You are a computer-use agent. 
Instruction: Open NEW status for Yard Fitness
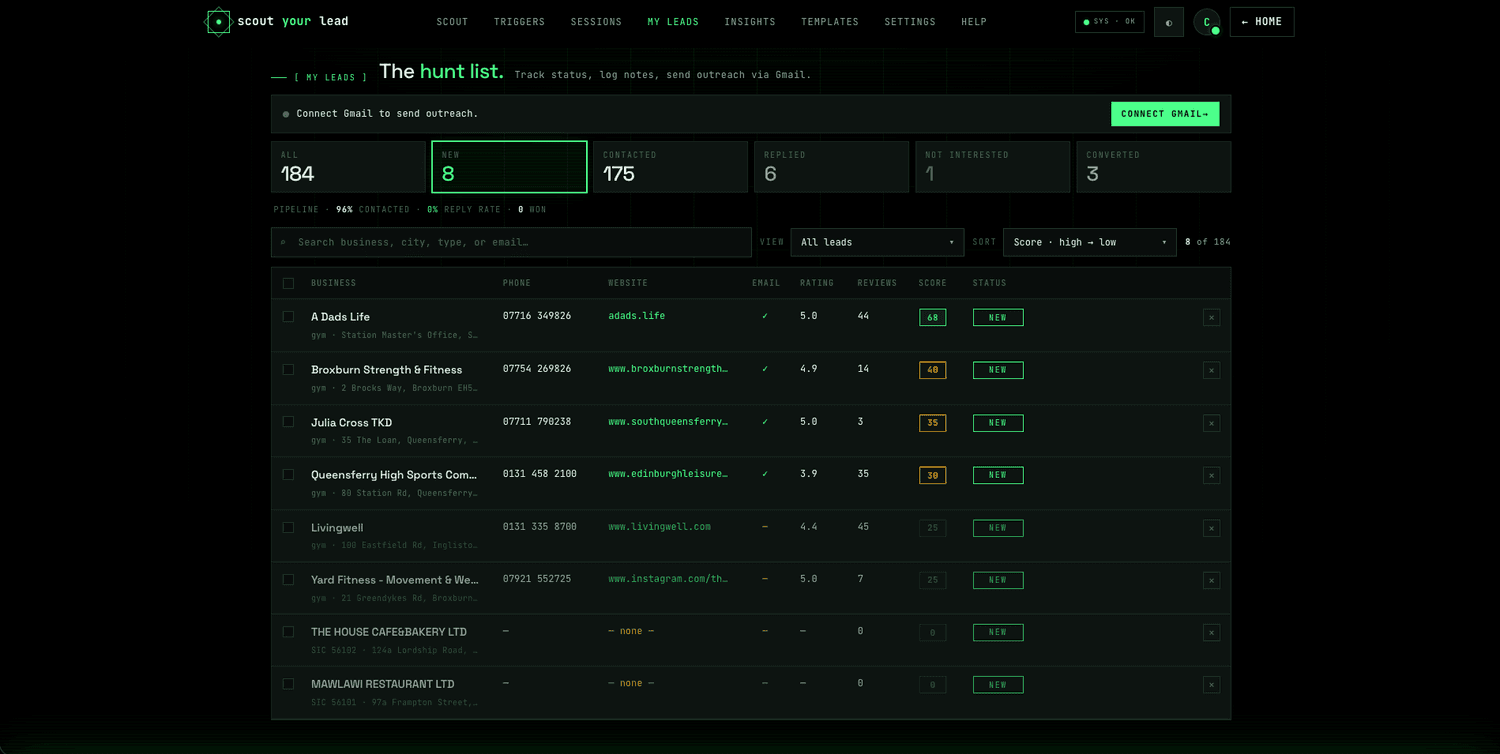tap(997, 580)
